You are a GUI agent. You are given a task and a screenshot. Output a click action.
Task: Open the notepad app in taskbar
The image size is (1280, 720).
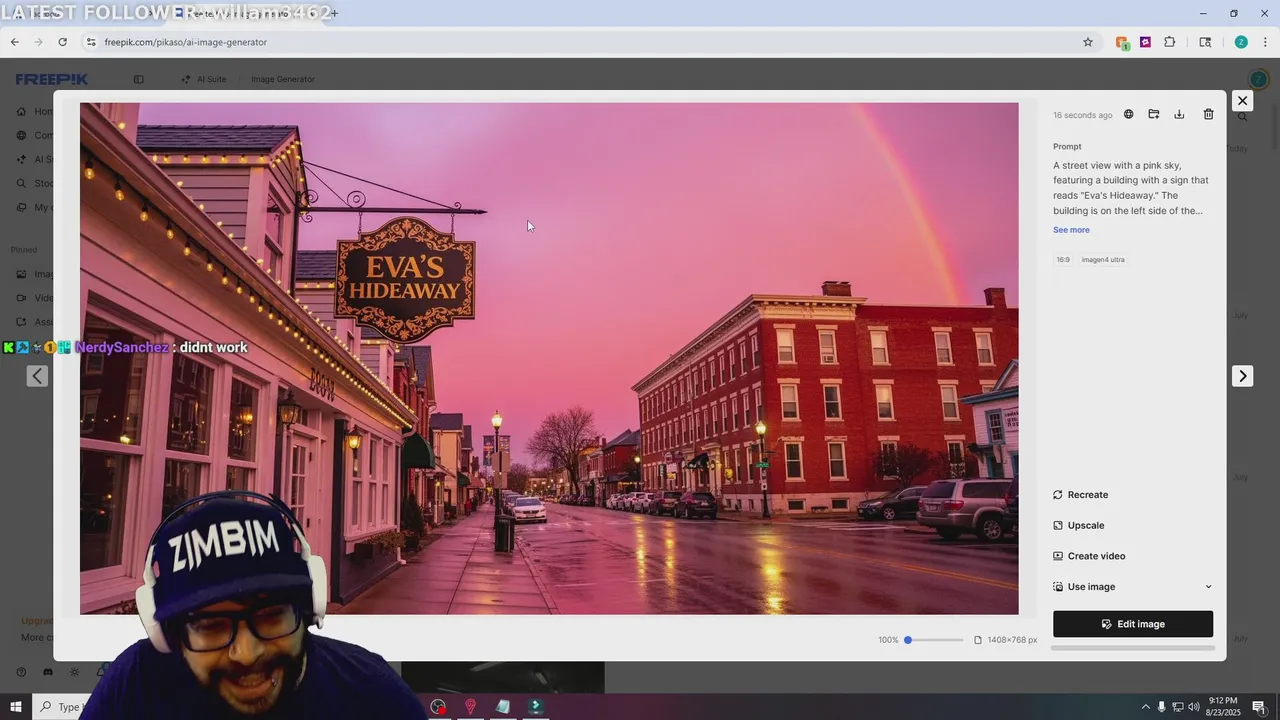pyautogui.click(x=503, y=707)
